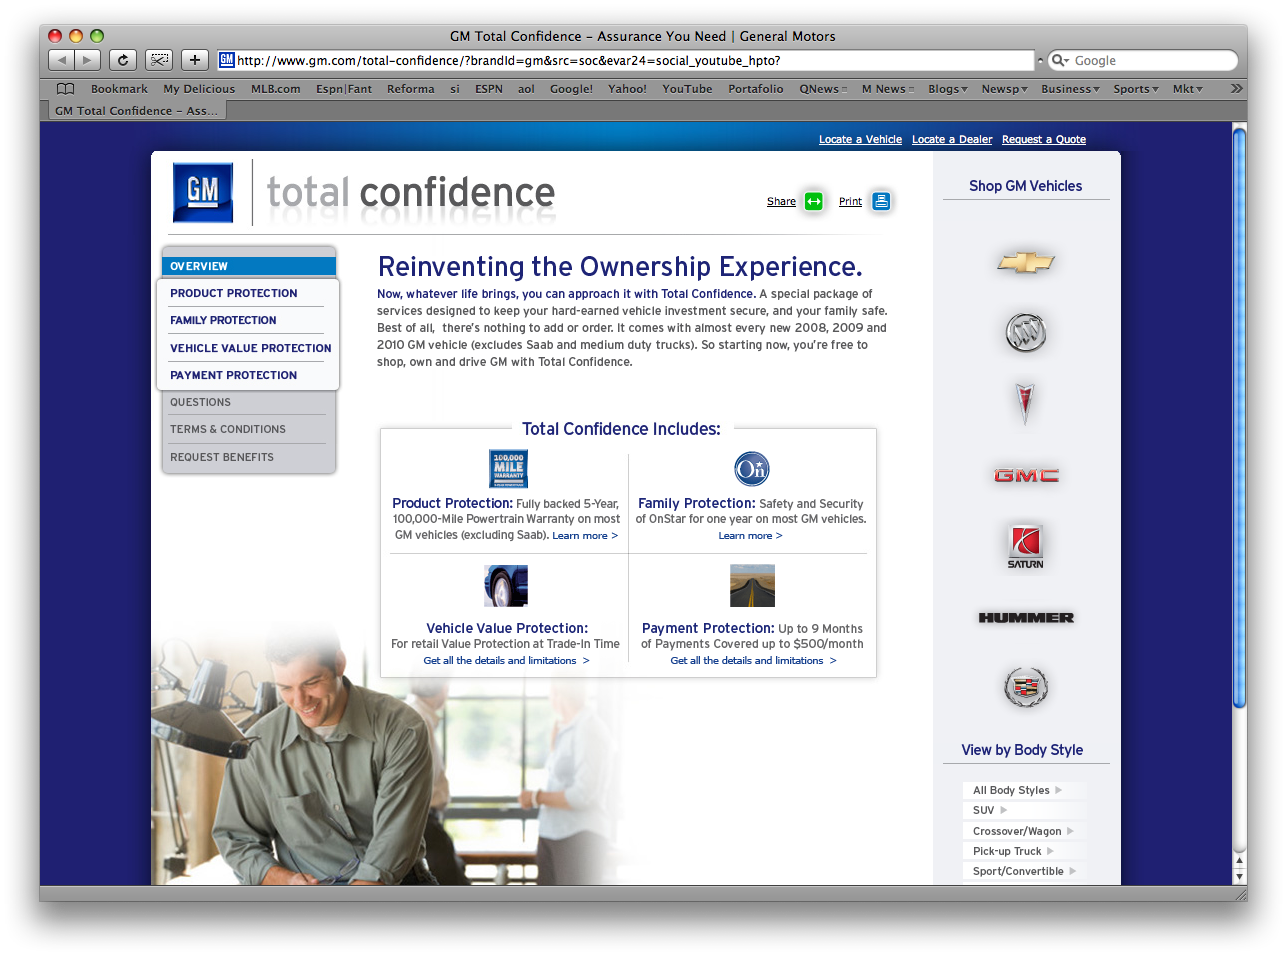Show more bookmarks with the double chevron

pyautogui.click(x=1237, y=89)
